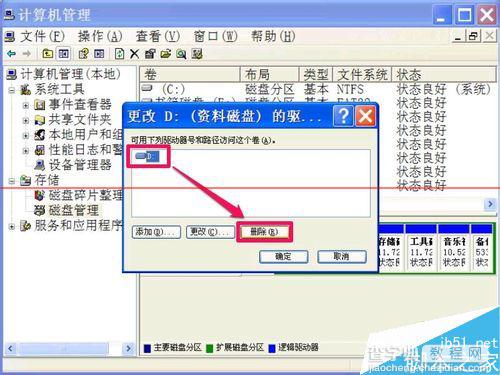
Task: Click the console icon left of 文件 menu
Action: click(x=10, y=36)
